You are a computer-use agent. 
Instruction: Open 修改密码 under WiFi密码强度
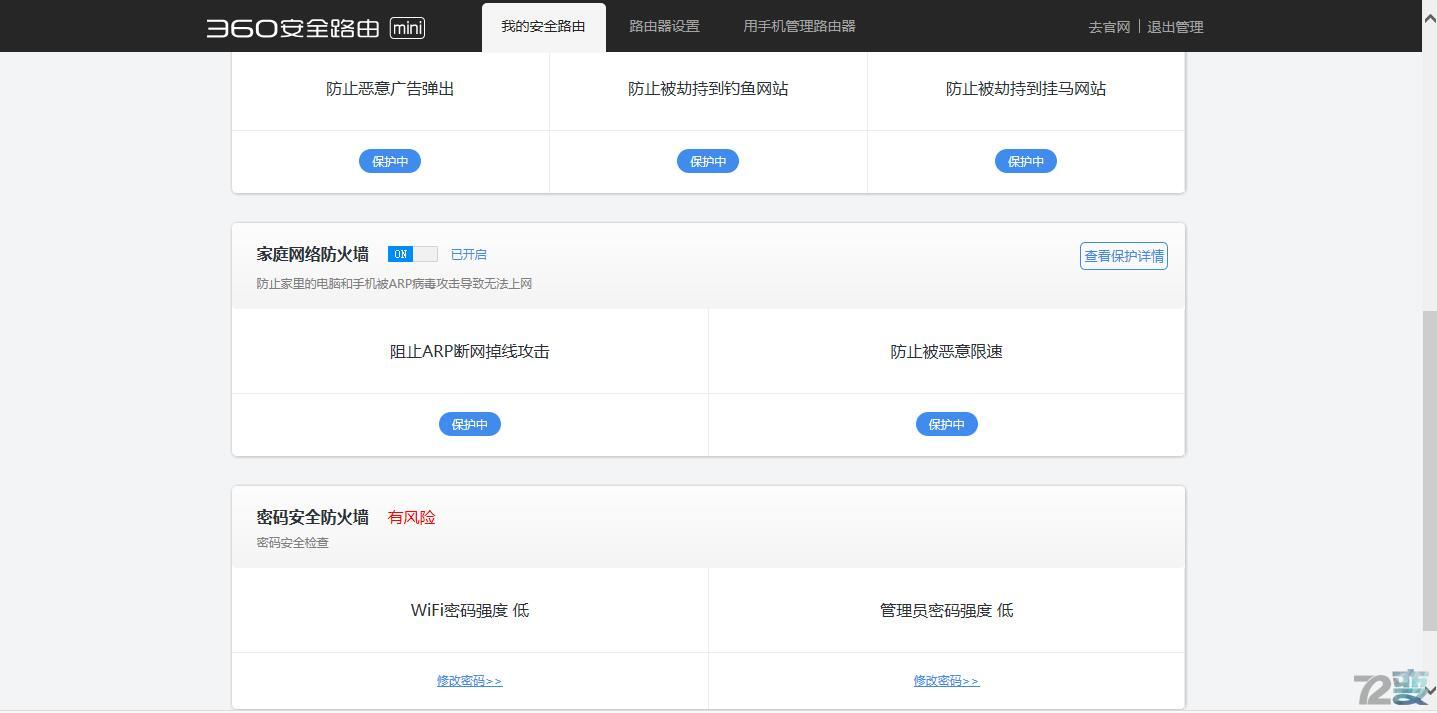[469, 680]
